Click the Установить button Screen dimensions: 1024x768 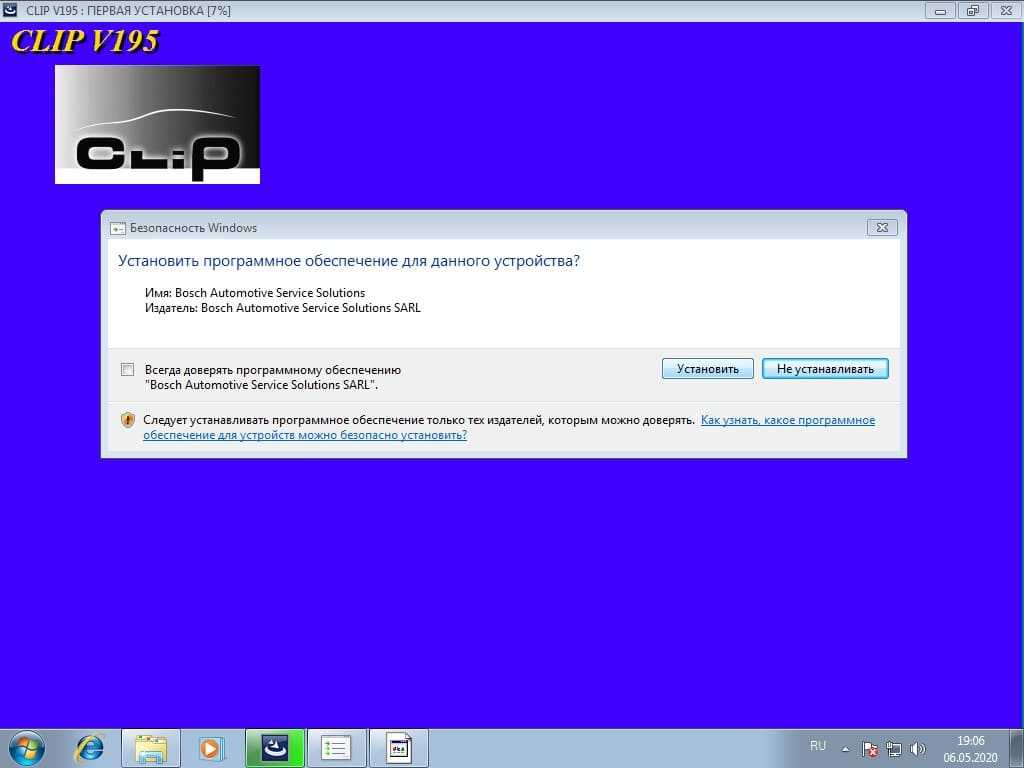coord(707,369)
